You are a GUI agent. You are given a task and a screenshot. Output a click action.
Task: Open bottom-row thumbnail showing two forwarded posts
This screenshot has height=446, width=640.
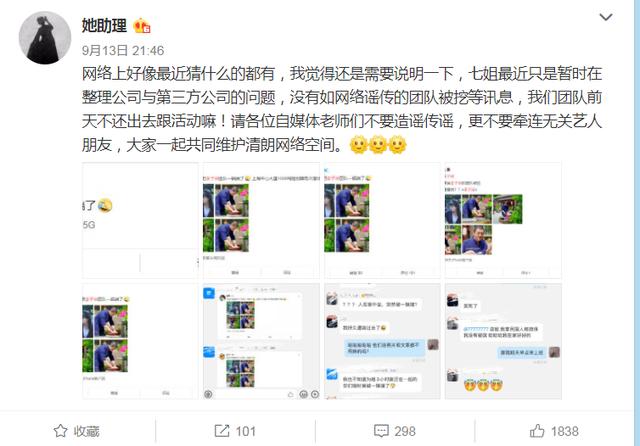(x=261, y=341)
